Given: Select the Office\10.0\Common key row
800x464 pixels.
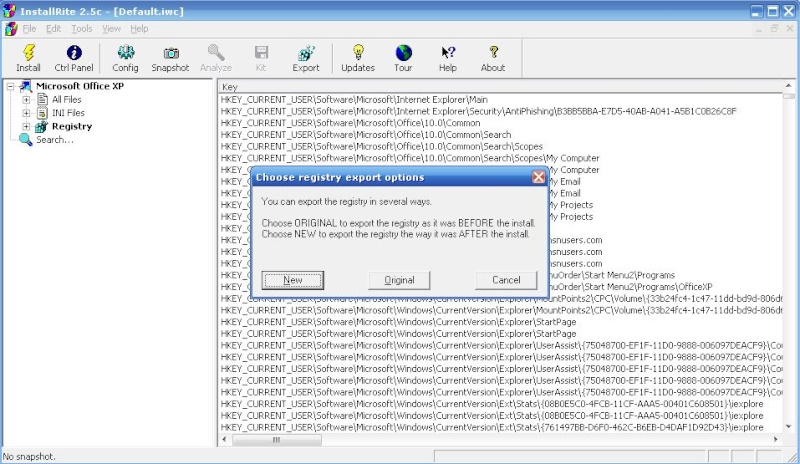Looking at the screenshot, I should (351, 123).
